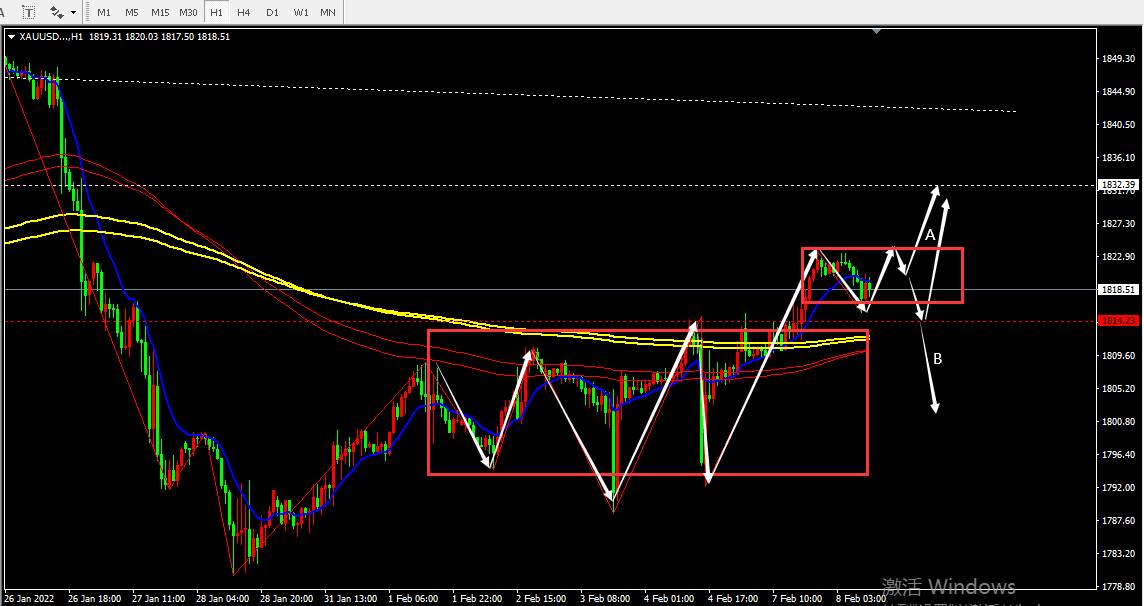The width and height of the screenshot is (1144, 606).
Task: Switch chart to W1 weekly timeframe
Action: 301,12
